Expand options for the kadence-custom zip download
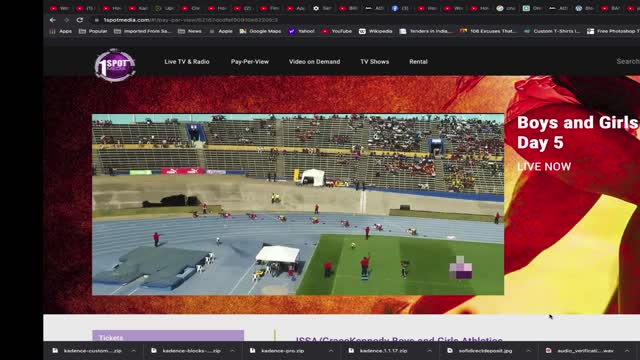640x360 pixels. click(x=133, y=351)
